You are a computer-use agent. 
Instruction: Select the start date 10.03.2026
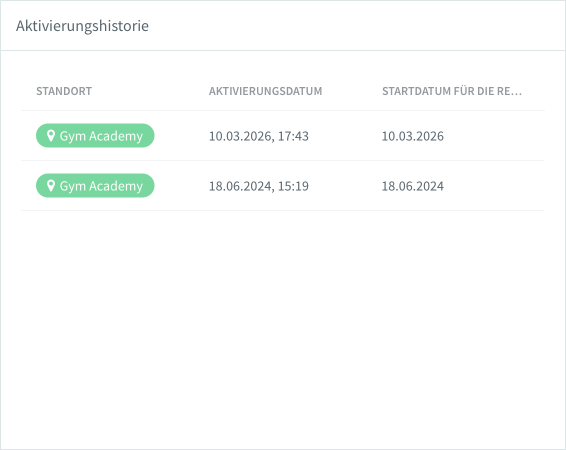coord(413,136)
